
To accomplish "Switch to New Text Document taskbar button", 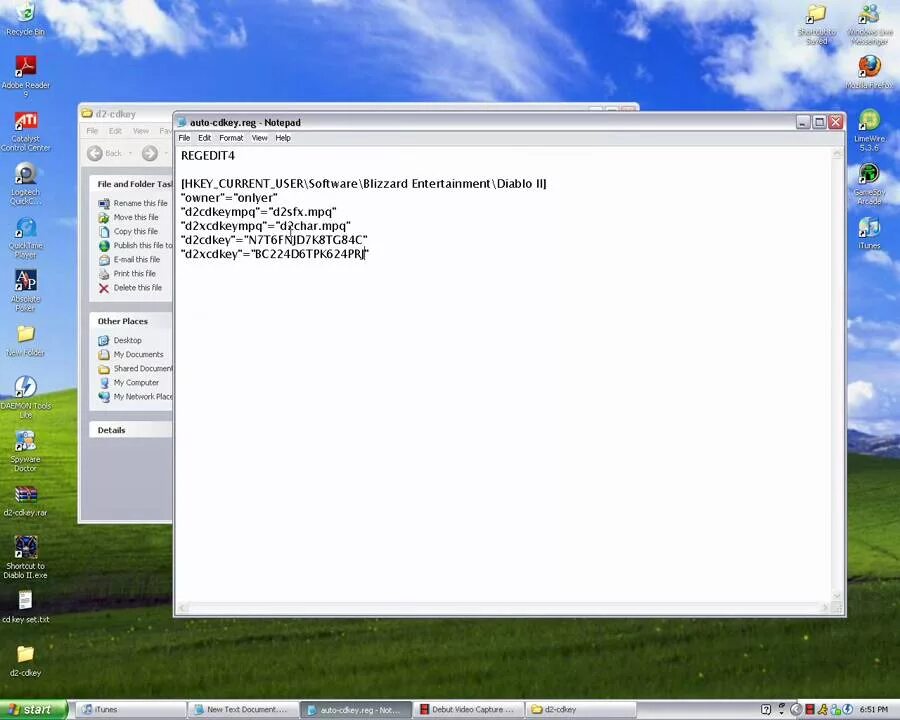I will pyautogui.click(x=243, y=710).
